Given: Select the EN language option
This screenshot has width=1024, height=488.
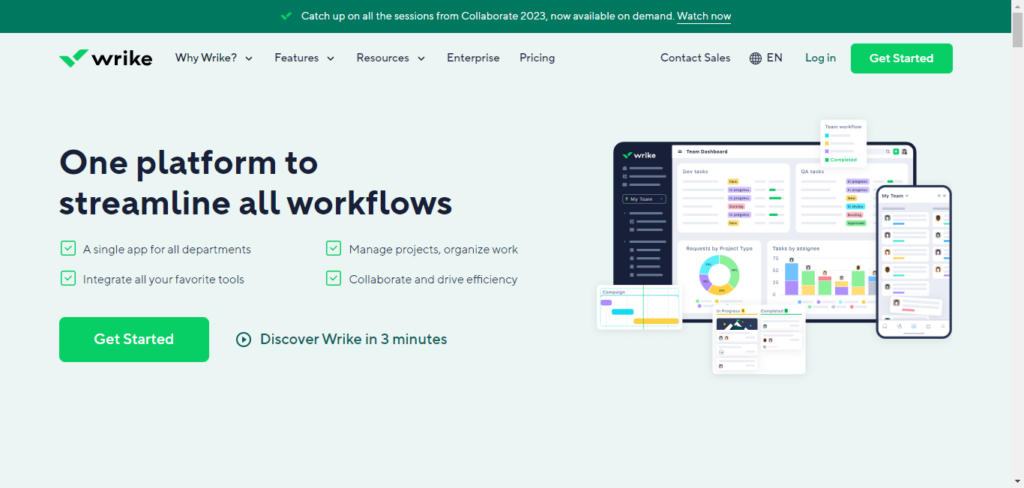Looking at the screenshot, I should pos(775,58).
